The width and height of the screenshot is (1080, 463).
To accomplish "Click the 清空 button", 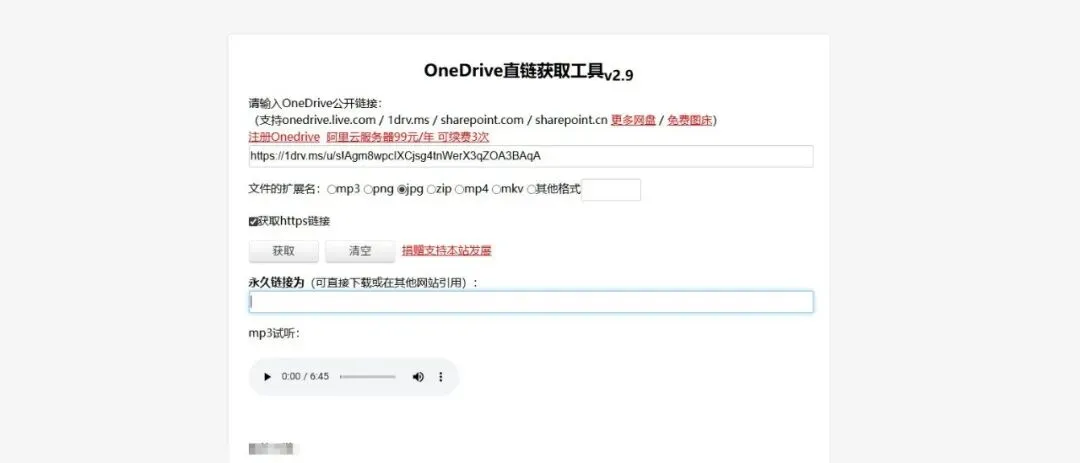I will 360,251.
